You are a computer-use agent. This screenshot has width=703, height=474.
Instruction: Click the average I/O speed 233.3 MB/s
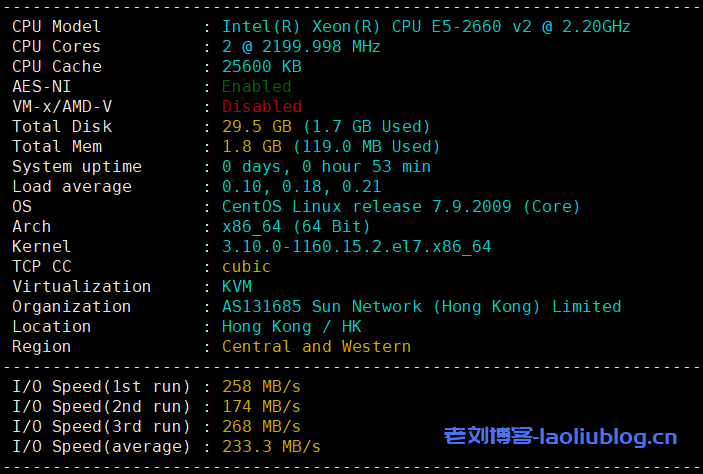click(271, 447)
